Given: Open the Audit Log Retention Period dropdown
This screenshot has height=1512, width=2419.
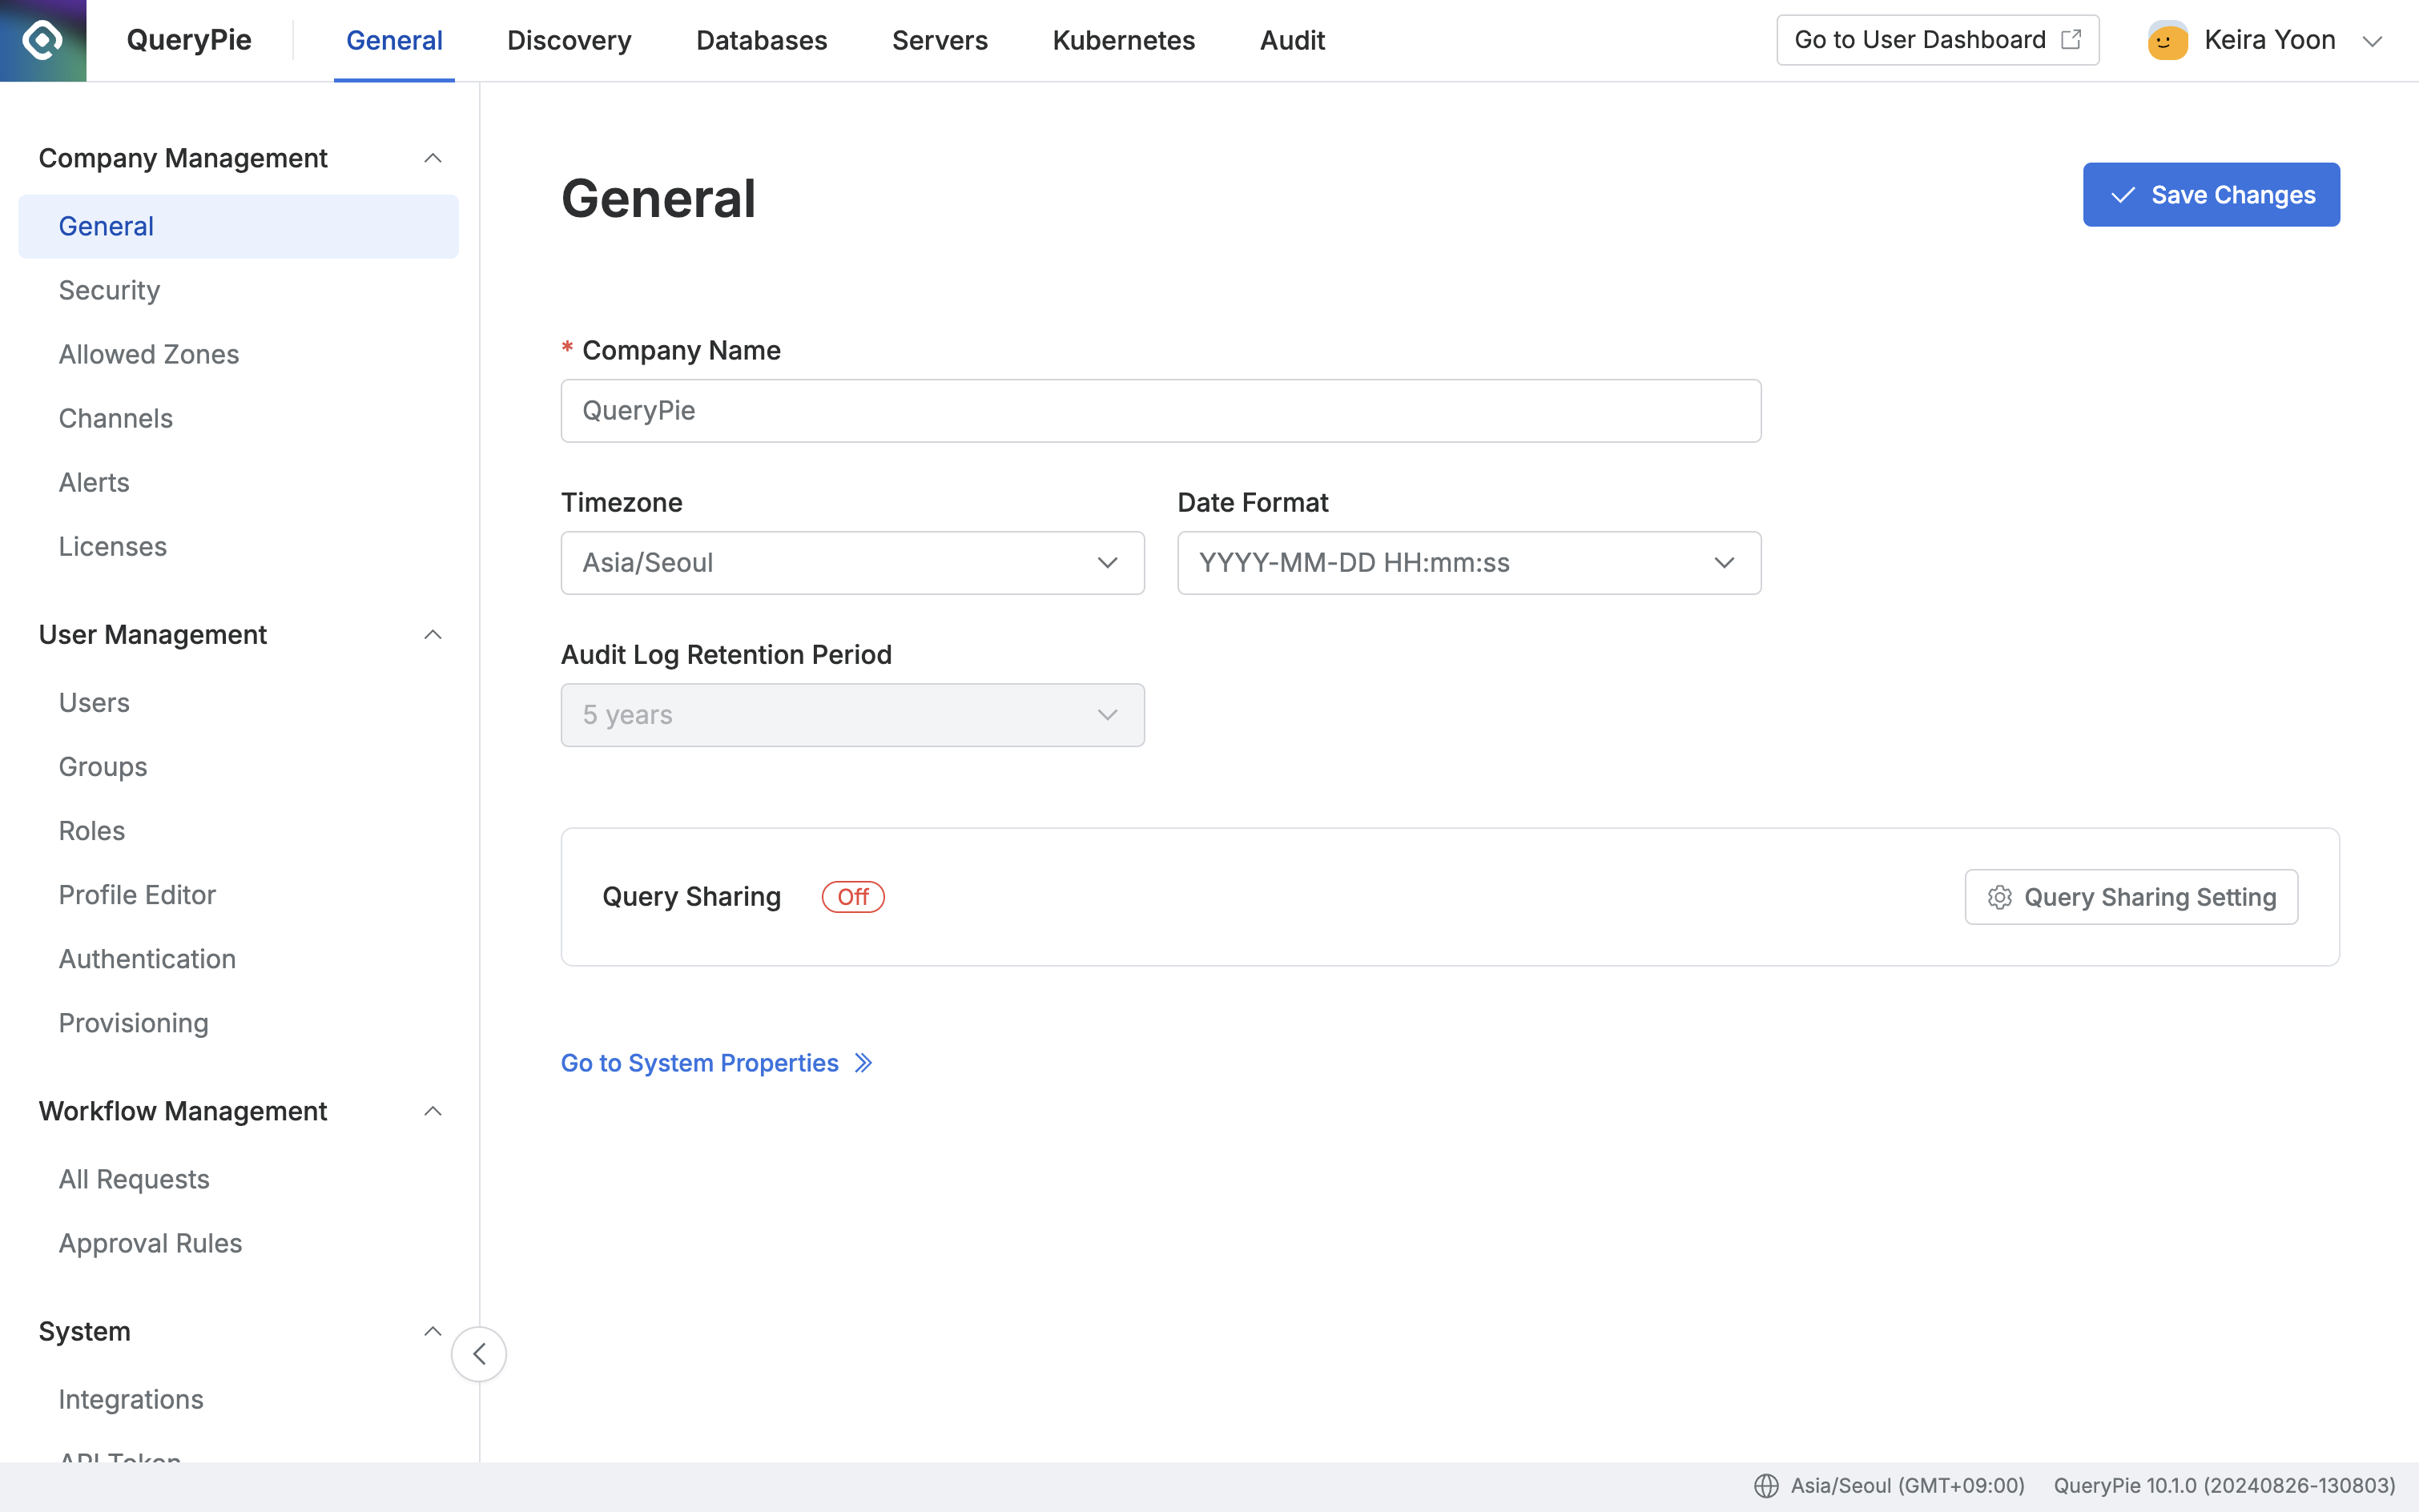Looking at the screenshot, I should pos(852,715).
